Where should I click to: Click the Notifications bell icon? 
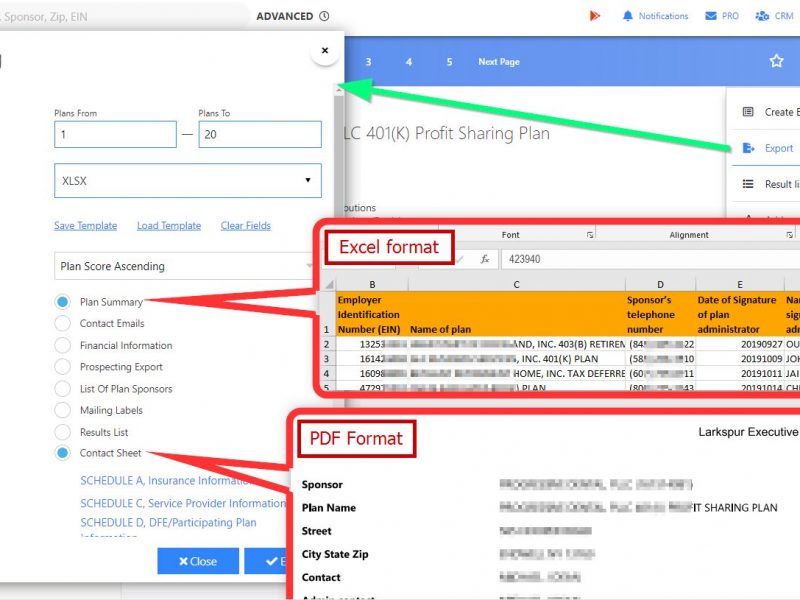coord(628,16)
